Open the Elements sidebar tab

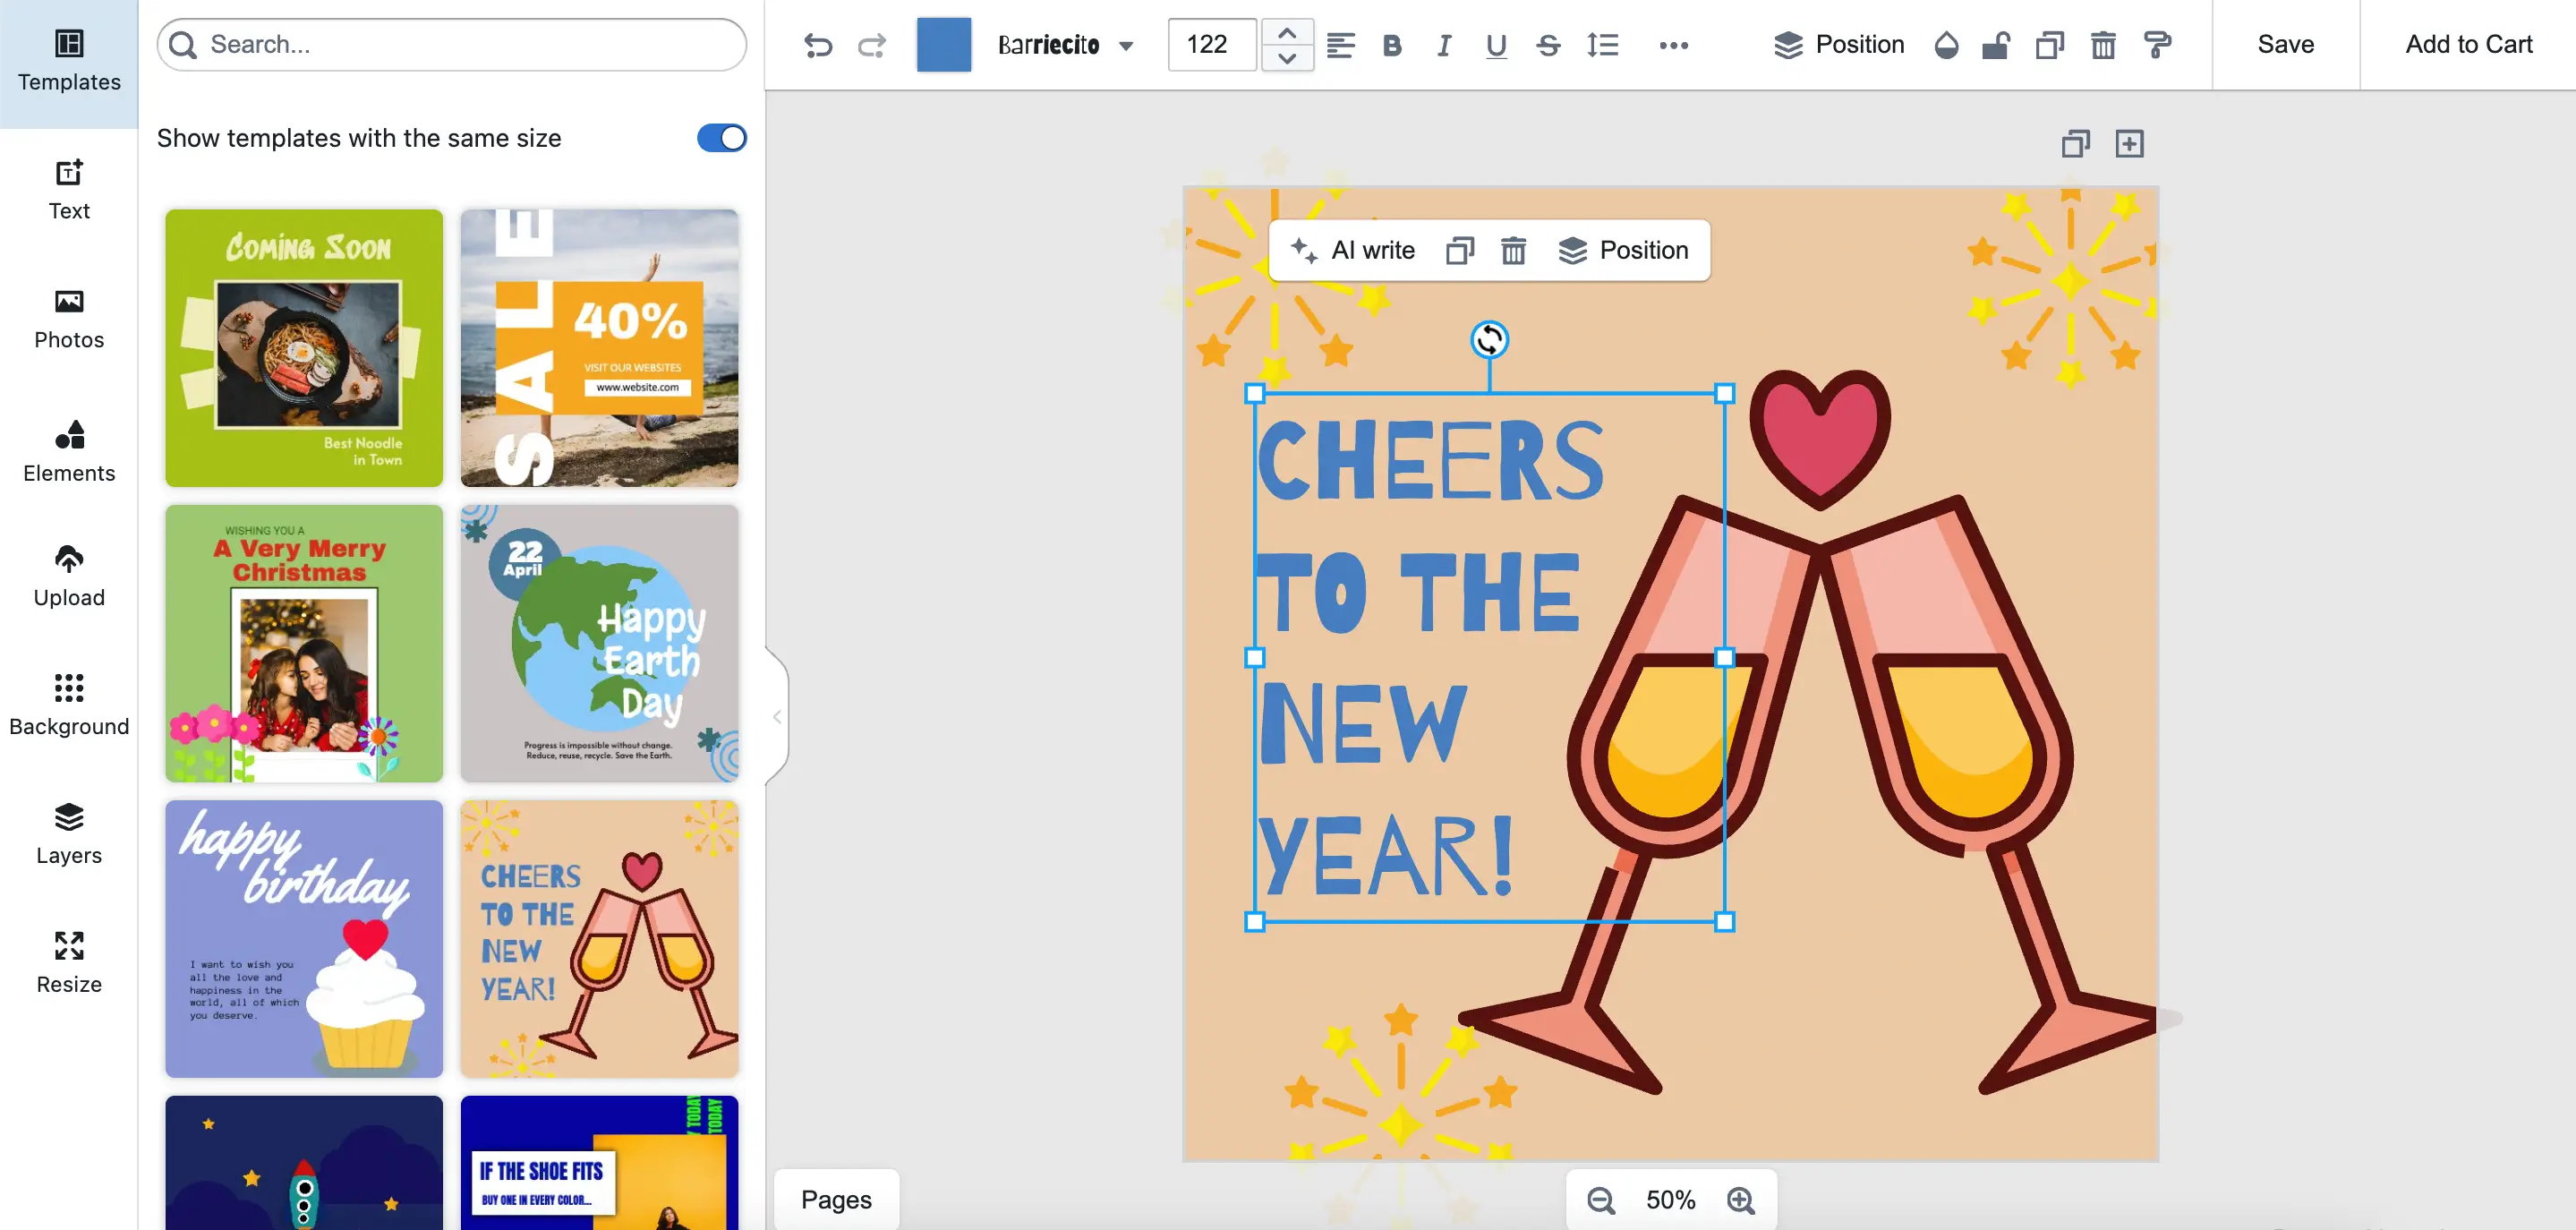point(69,451)
